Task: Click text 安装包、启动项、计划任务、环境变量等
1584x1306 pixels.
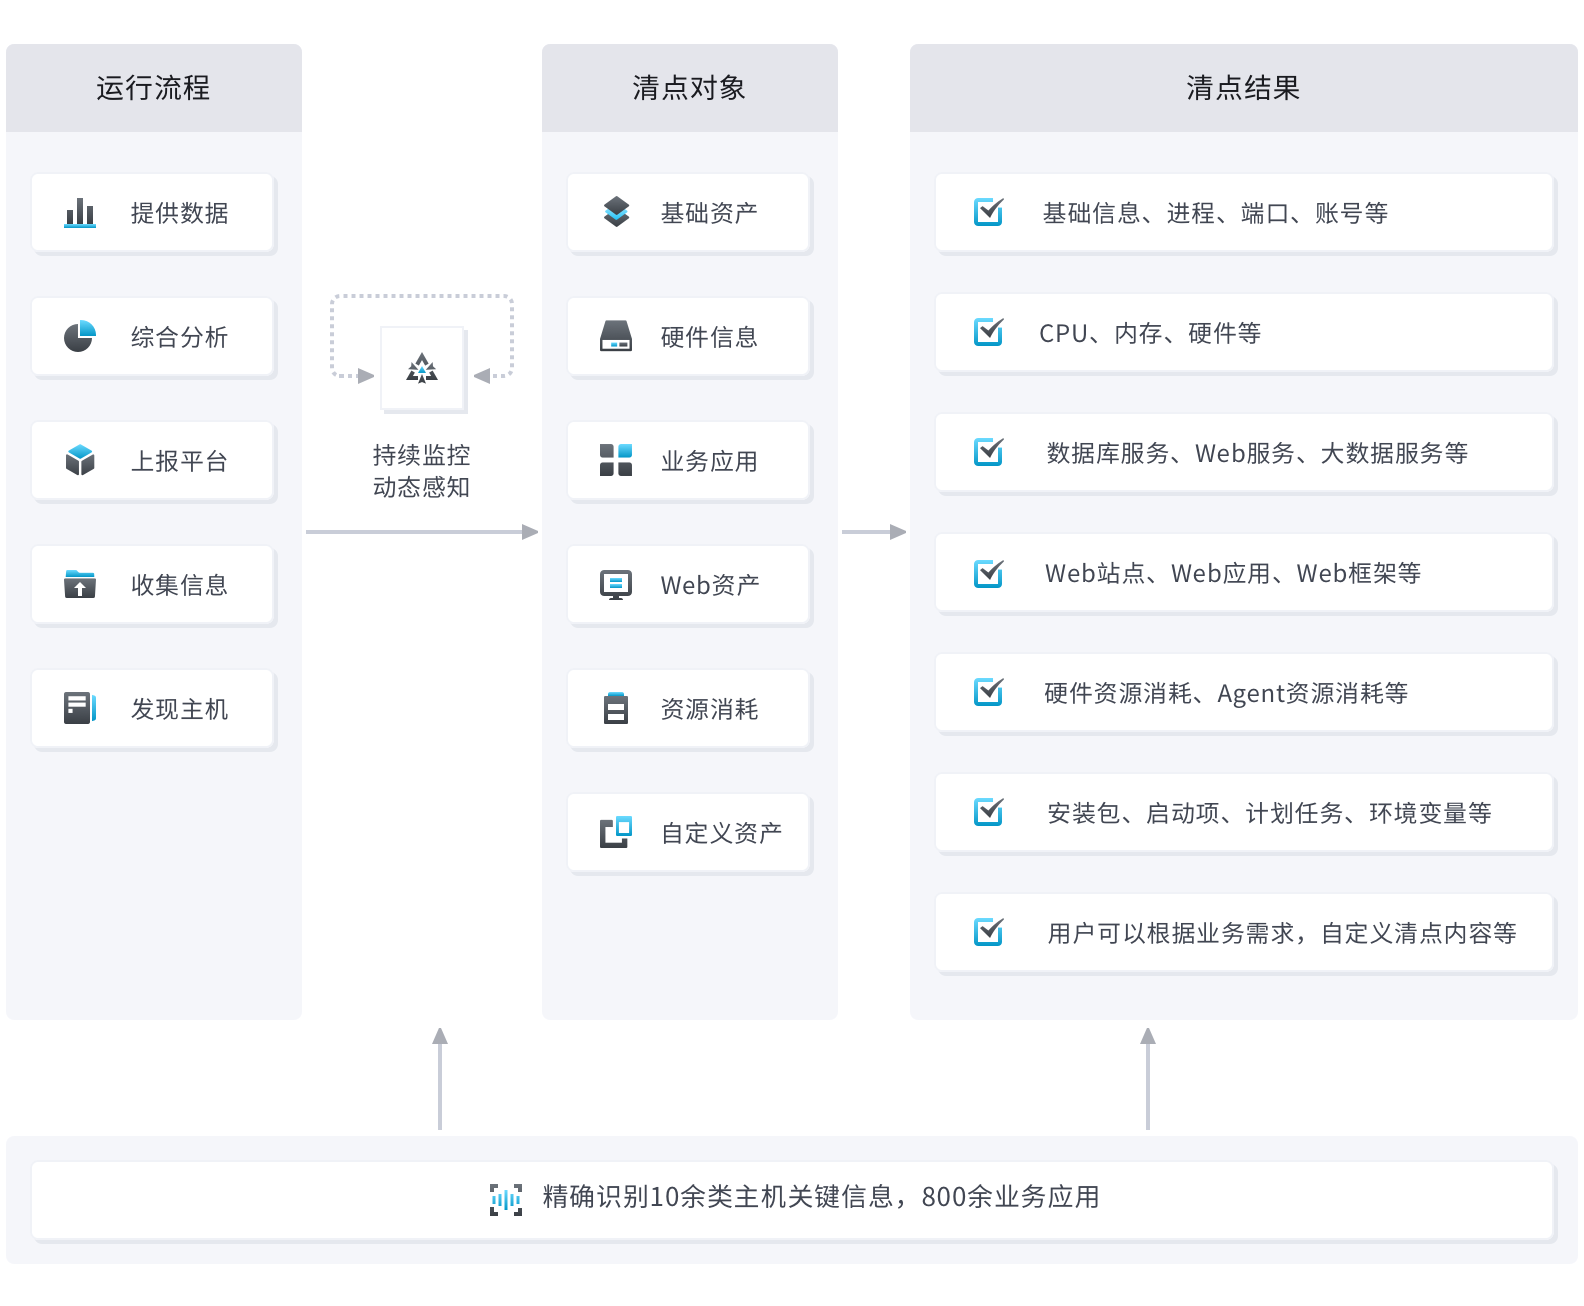Action: coord(1269,813)
